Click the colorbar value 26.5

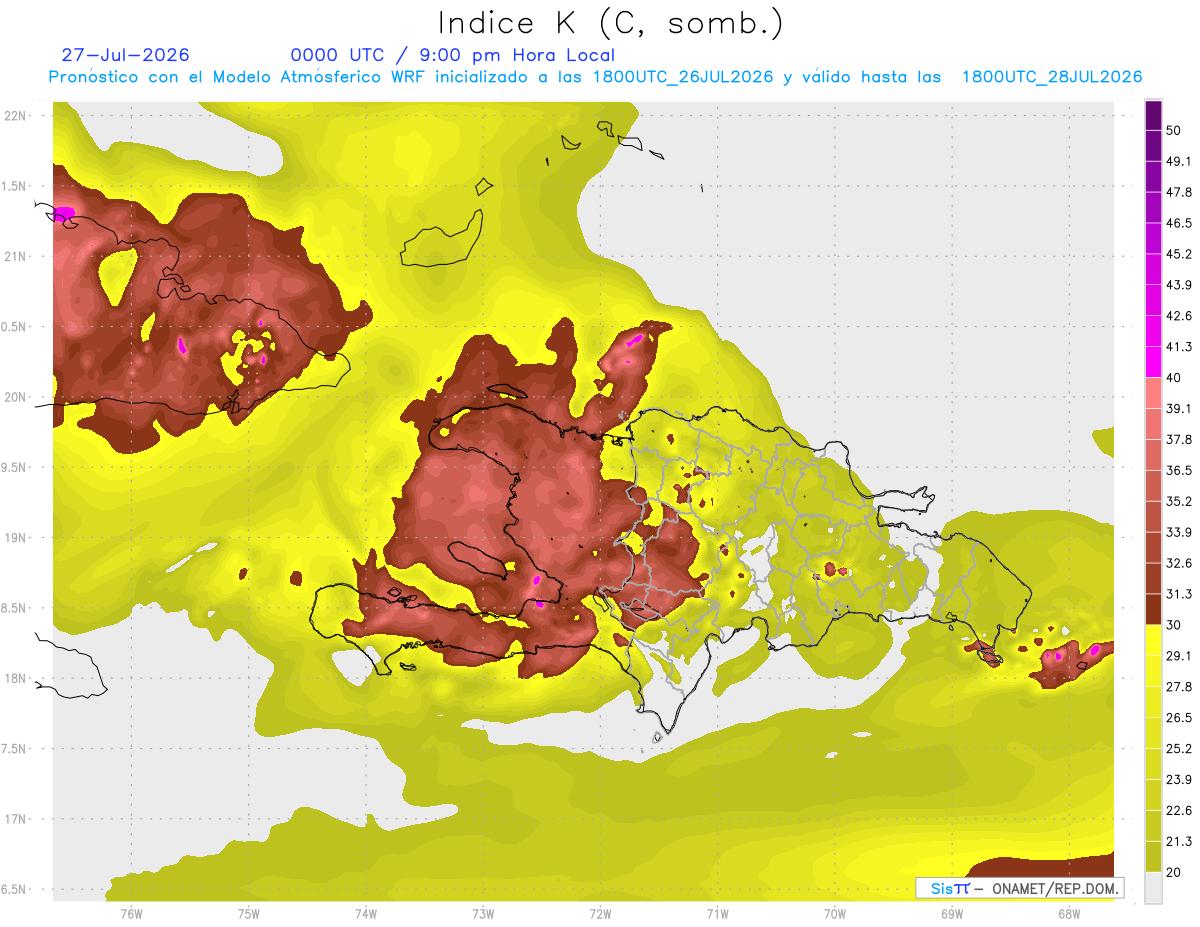point(1178,718)
